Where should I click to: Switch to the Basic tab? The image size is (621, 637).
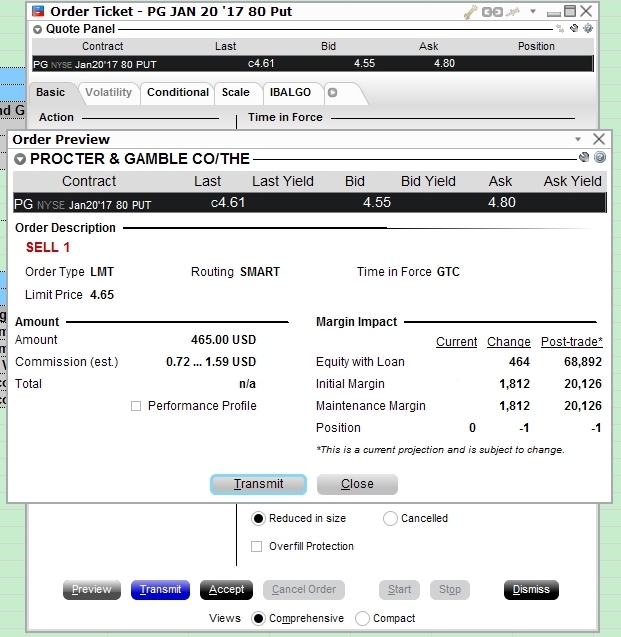50,93
